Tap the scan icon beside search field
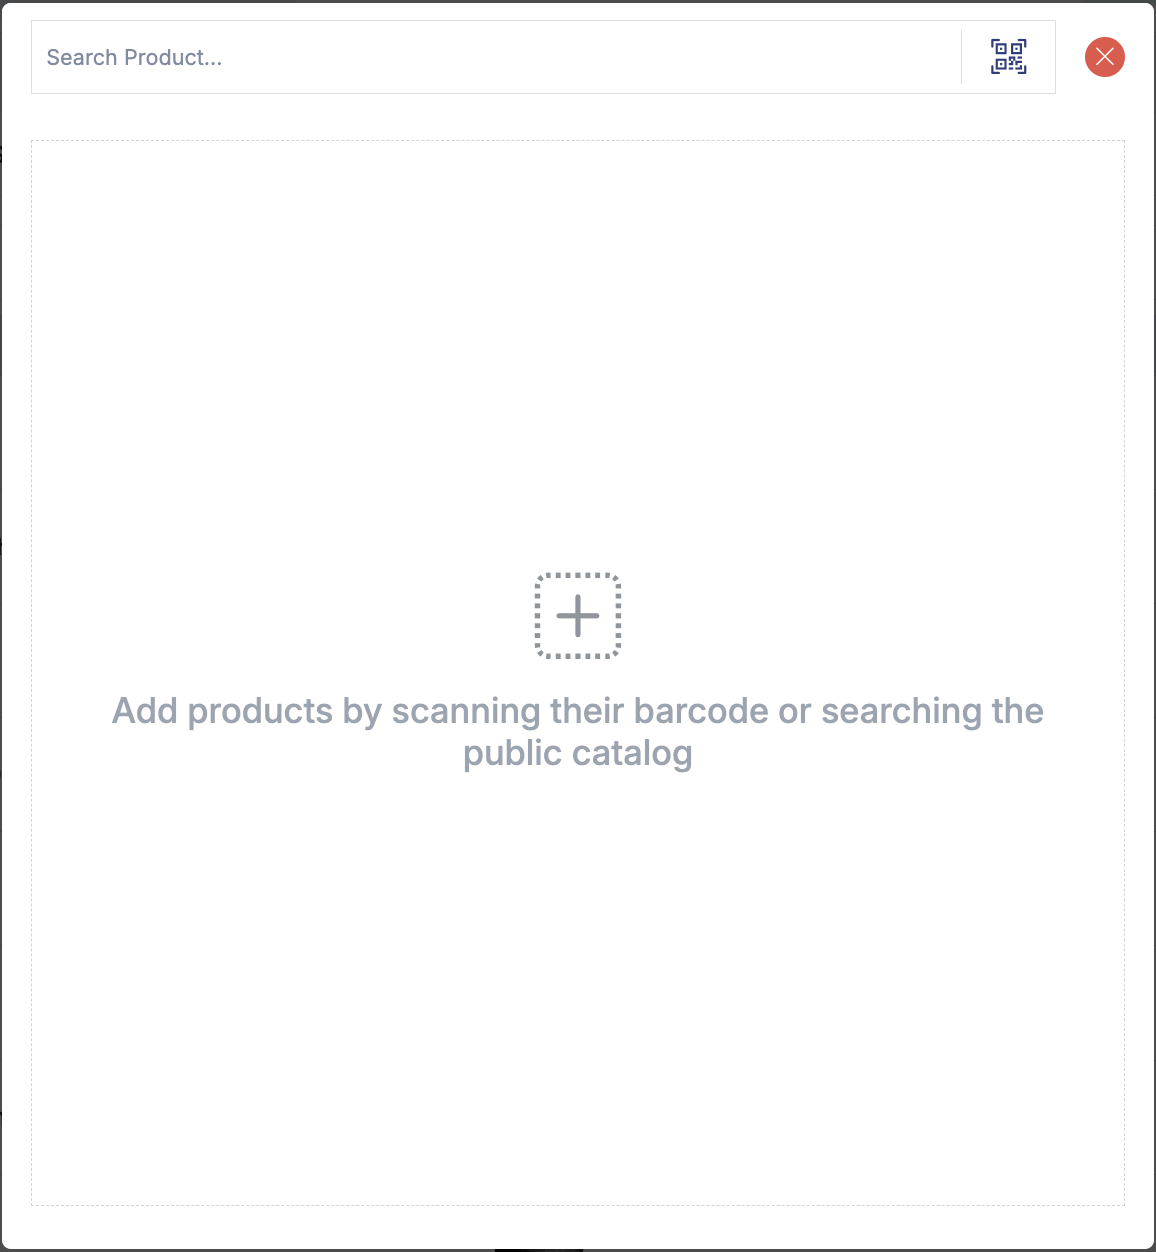The width and height of the screenshot is (1156, 1252). [x=1008, y=57]
